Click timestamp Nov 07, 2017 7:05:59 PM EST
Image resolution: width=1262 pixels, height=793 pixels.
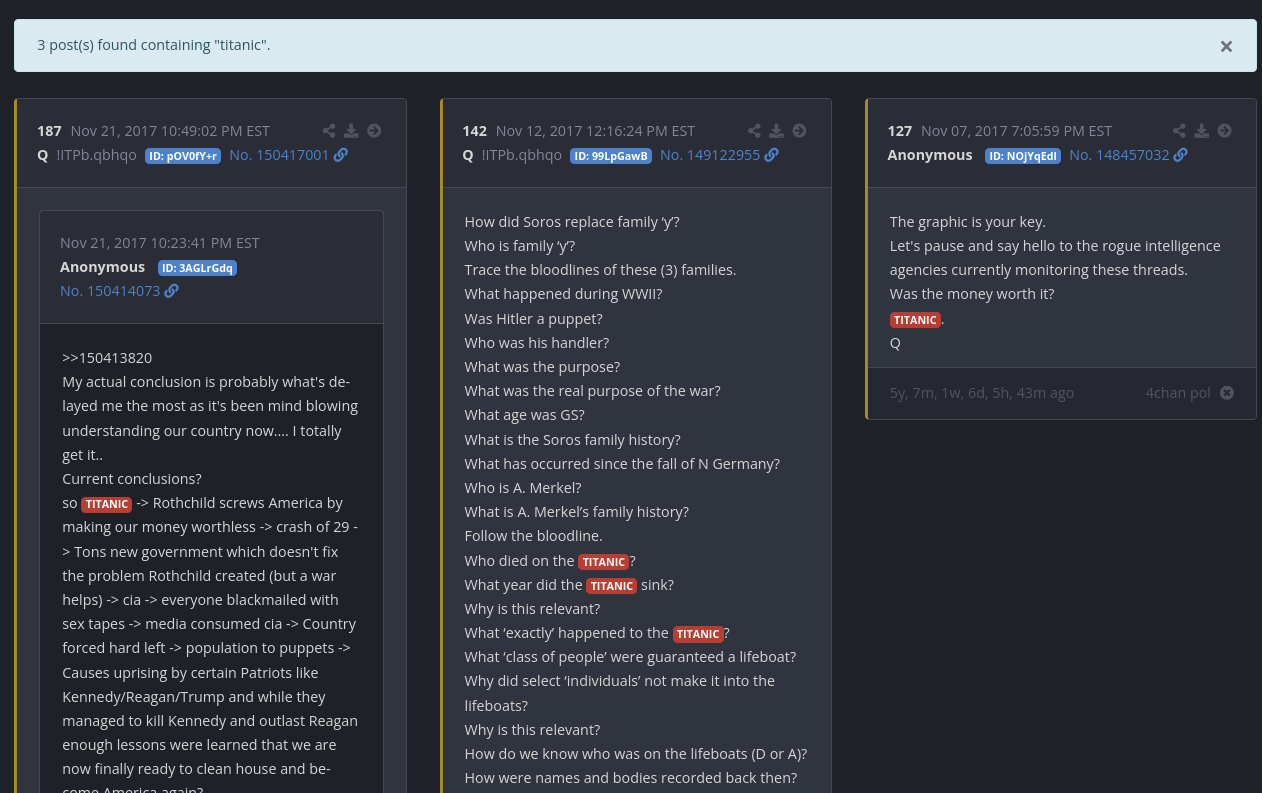(x=1016, y=131)
